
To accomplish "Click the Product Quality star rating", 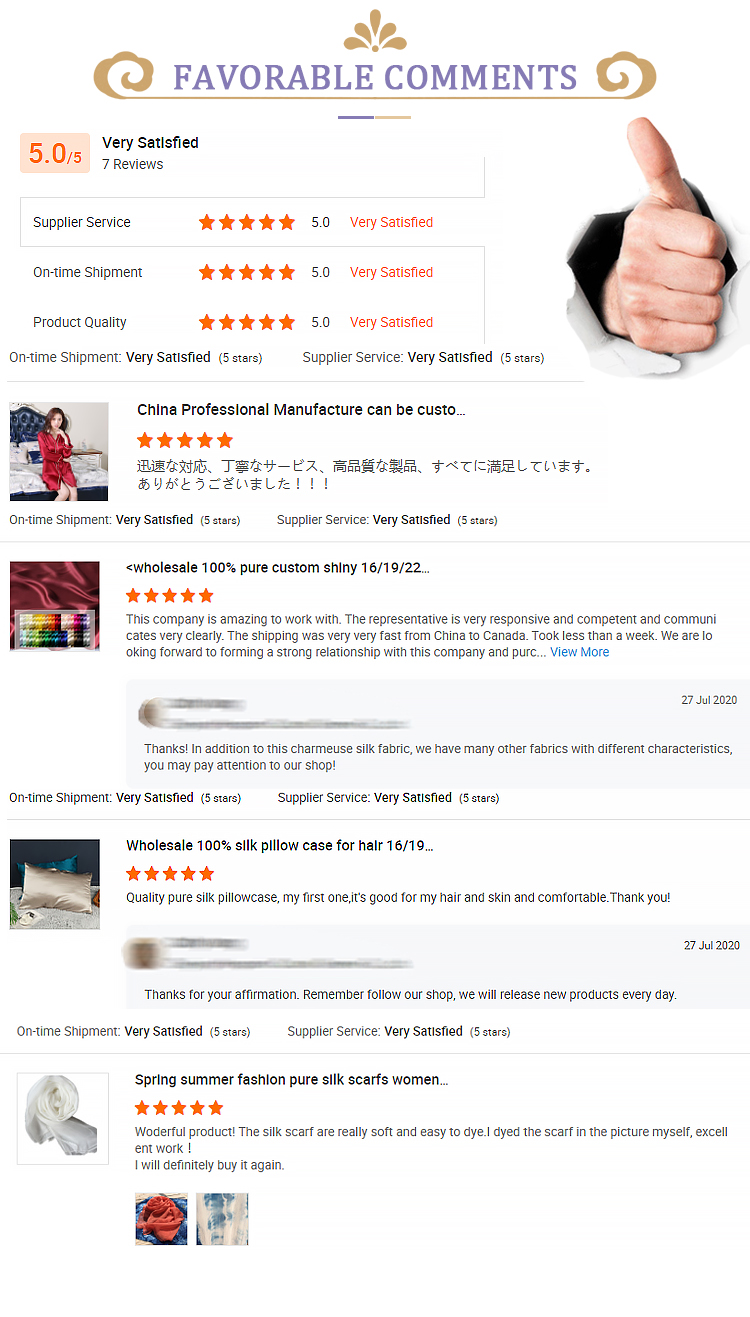I will coord(247,322).
